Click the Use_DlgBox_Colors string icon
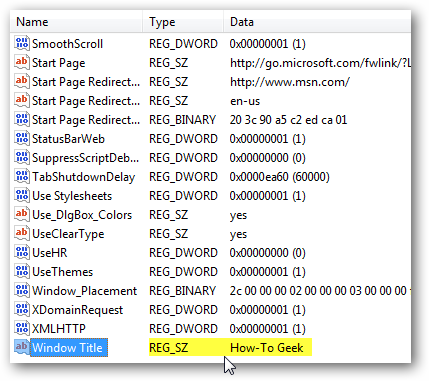The height and width of the screenshot is (381, 429). point(22,215)
